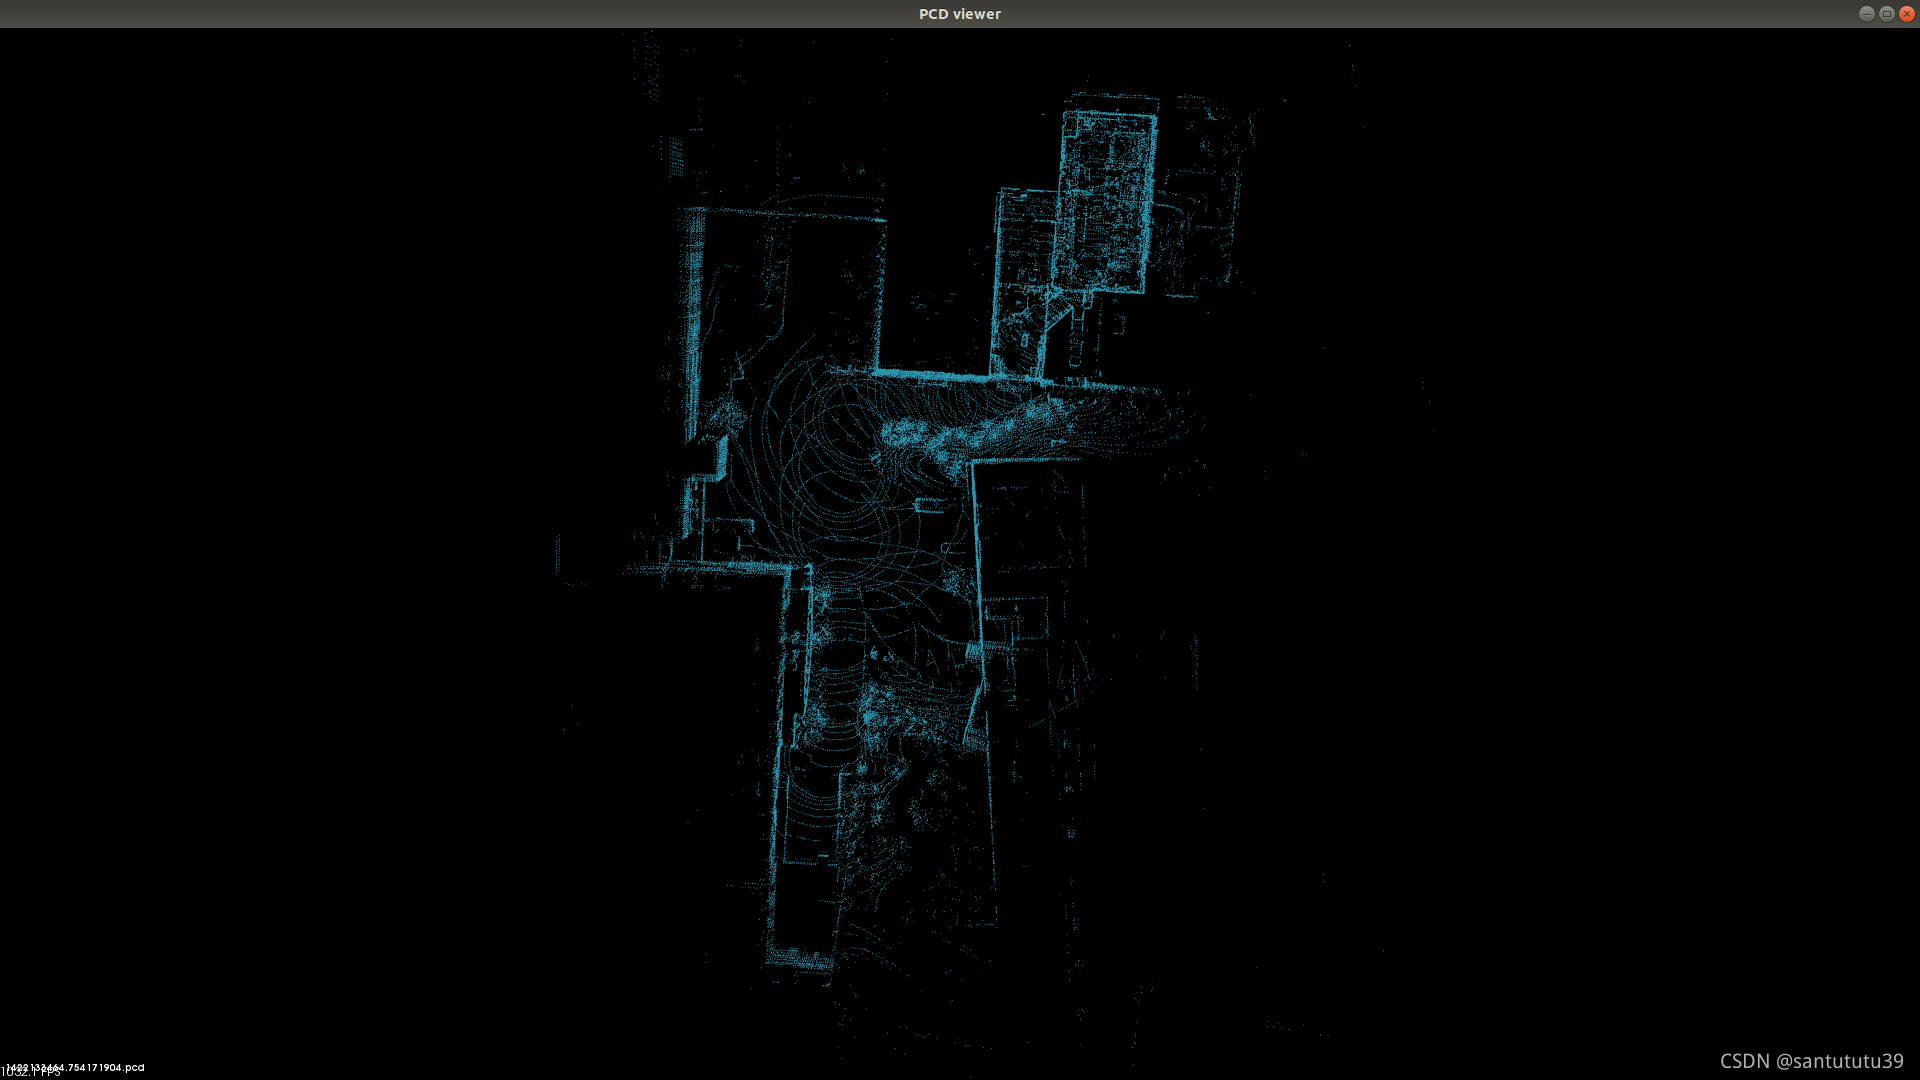
Task: Click the CSDN @santututu39 watermark
Action: [1811, 1061]
